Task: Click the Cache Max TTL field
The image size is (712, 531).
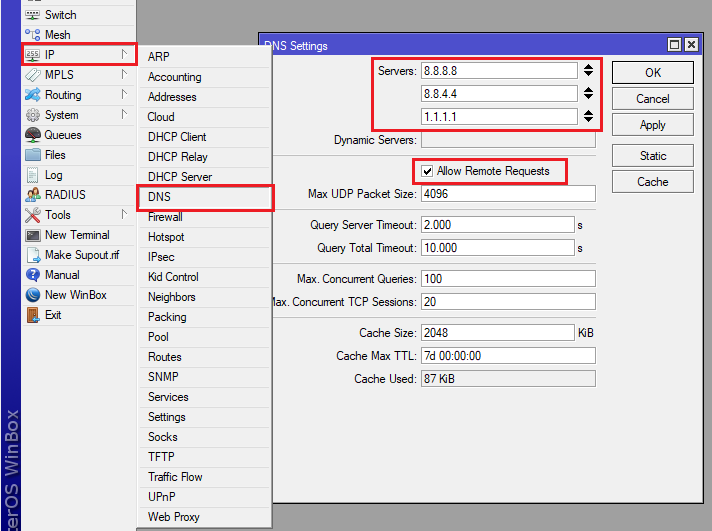Action: pos(508,356)
